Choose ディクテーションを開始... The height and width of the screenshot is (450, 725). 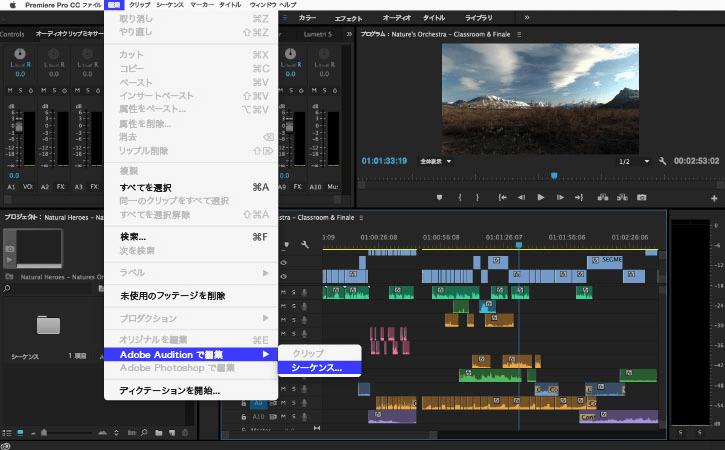point(191,391)
